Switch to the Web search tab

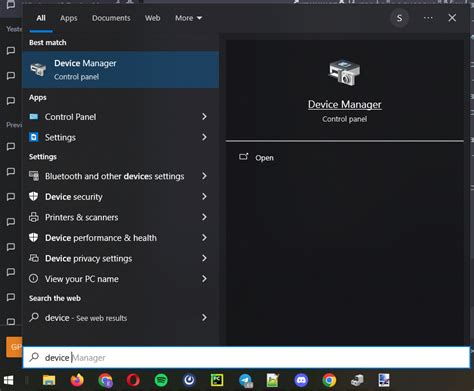click(x=152, y=18)
